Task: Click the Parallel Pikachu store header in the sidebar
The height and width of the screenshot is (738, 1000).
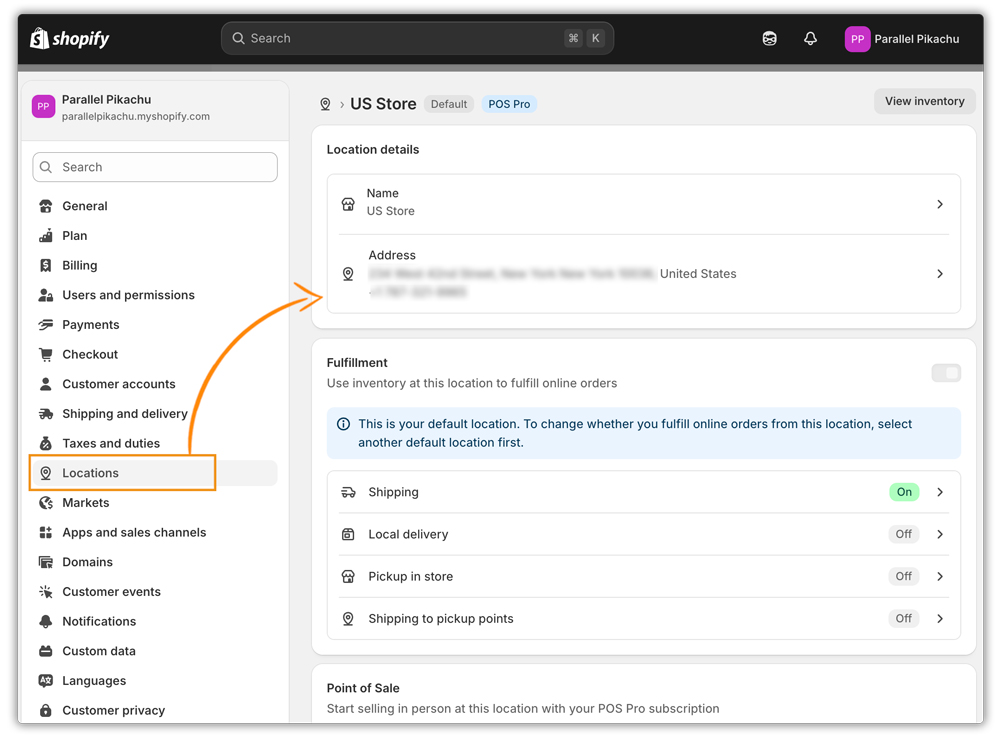Action: 155,107
